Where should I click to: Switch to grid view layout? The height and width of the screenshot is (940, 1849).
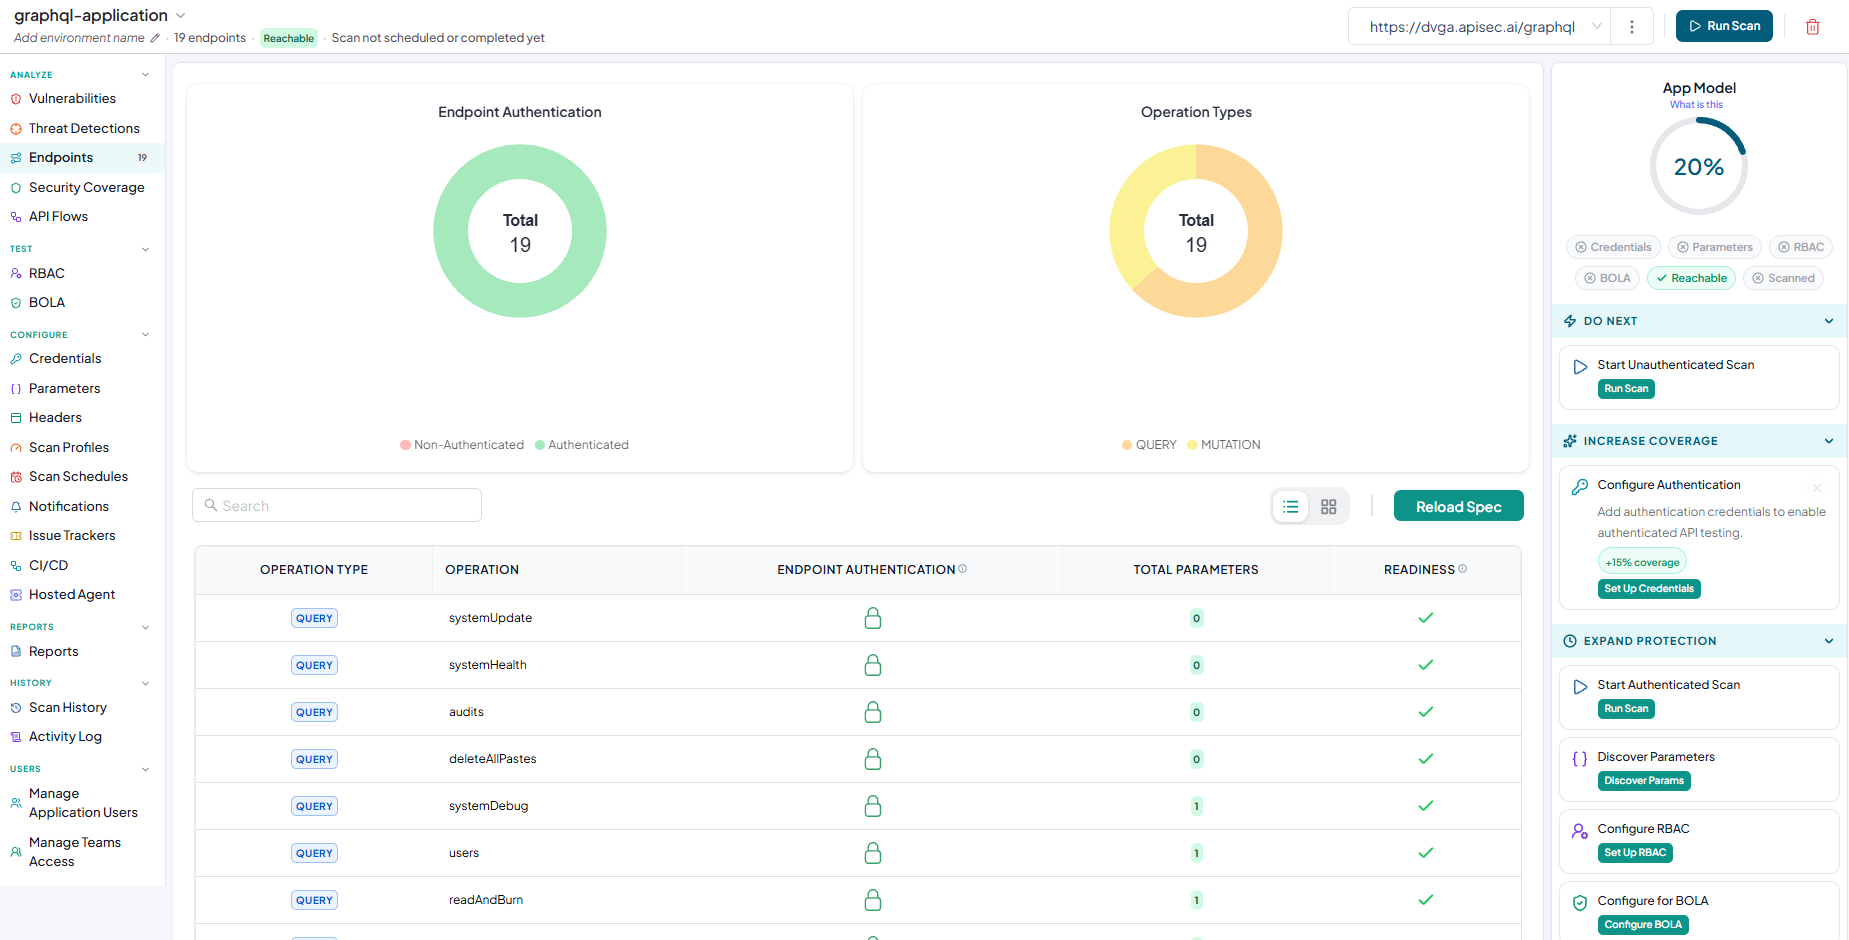[1329, 507]
